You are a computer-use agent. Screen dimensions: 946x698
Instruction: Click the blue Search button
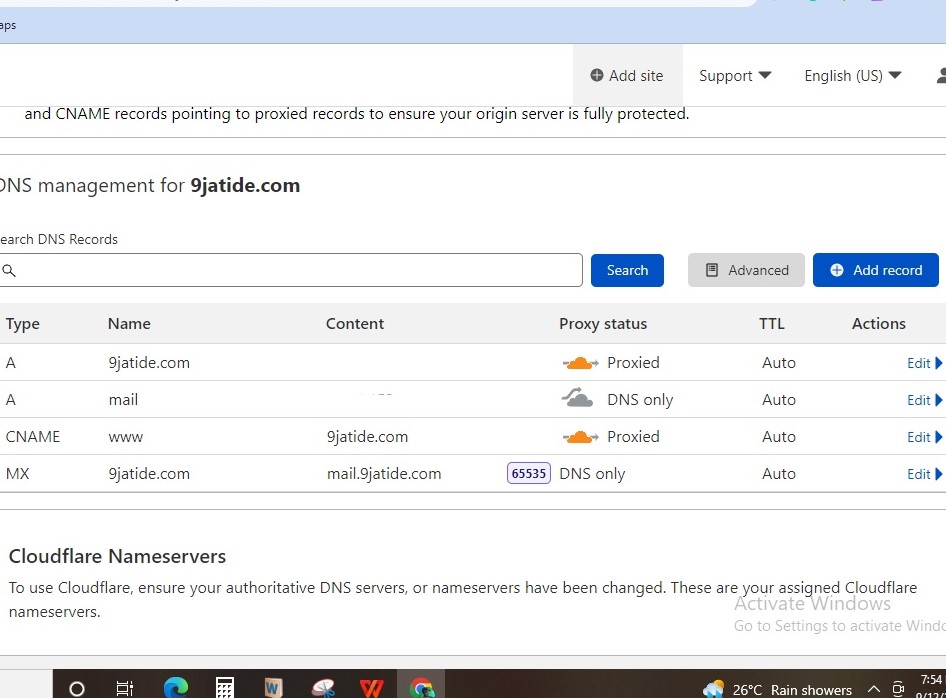[x=627, y=270]
